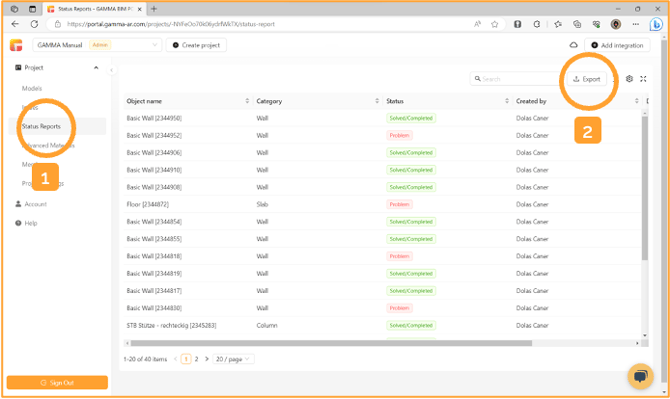Viewport: 670px width, 399px height.
Task: Sort by Object name column arrows
Action: (x=247, y=101)
